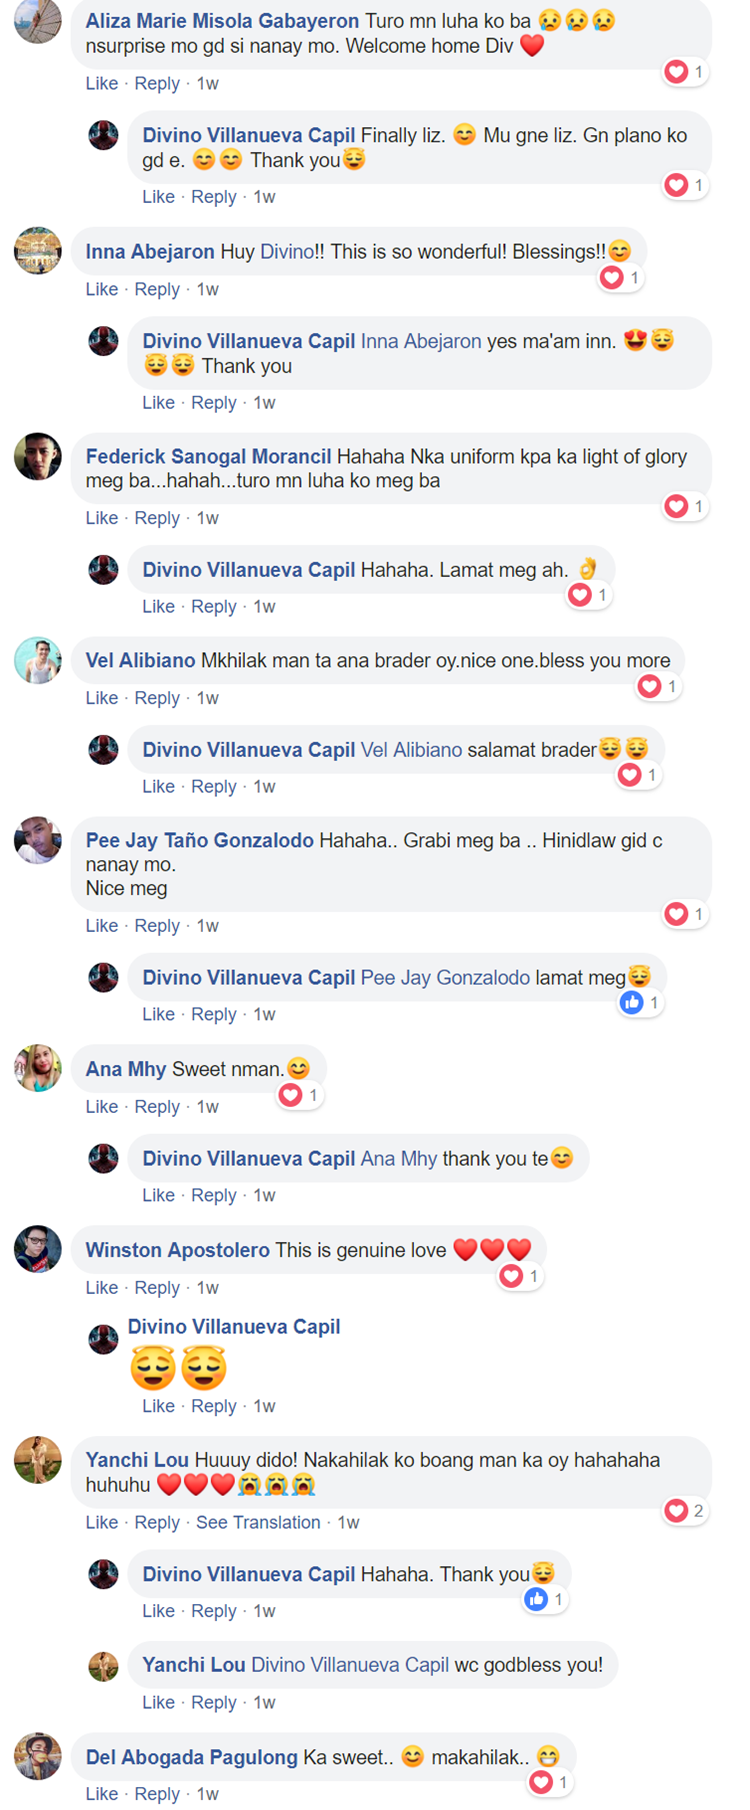Click heart reaction on Inna Abejaron's comment
Screen dimensions: 750x1810
(621, 278)
